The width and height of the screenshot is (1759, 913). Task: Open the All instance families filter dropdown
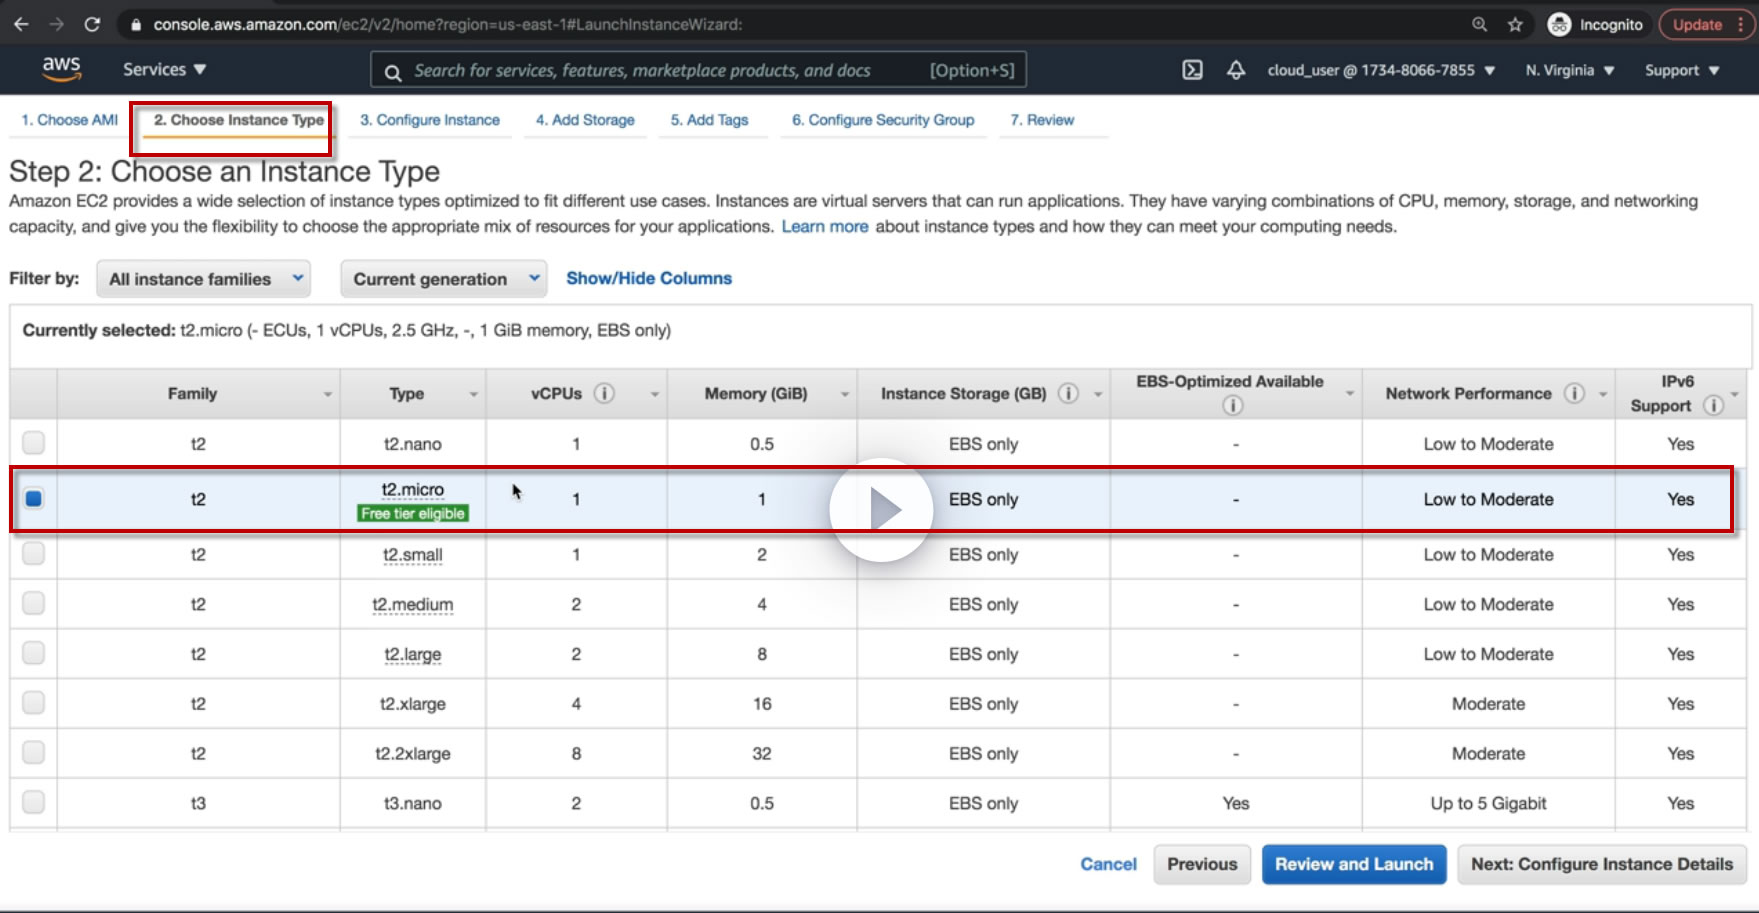[204, 279]
